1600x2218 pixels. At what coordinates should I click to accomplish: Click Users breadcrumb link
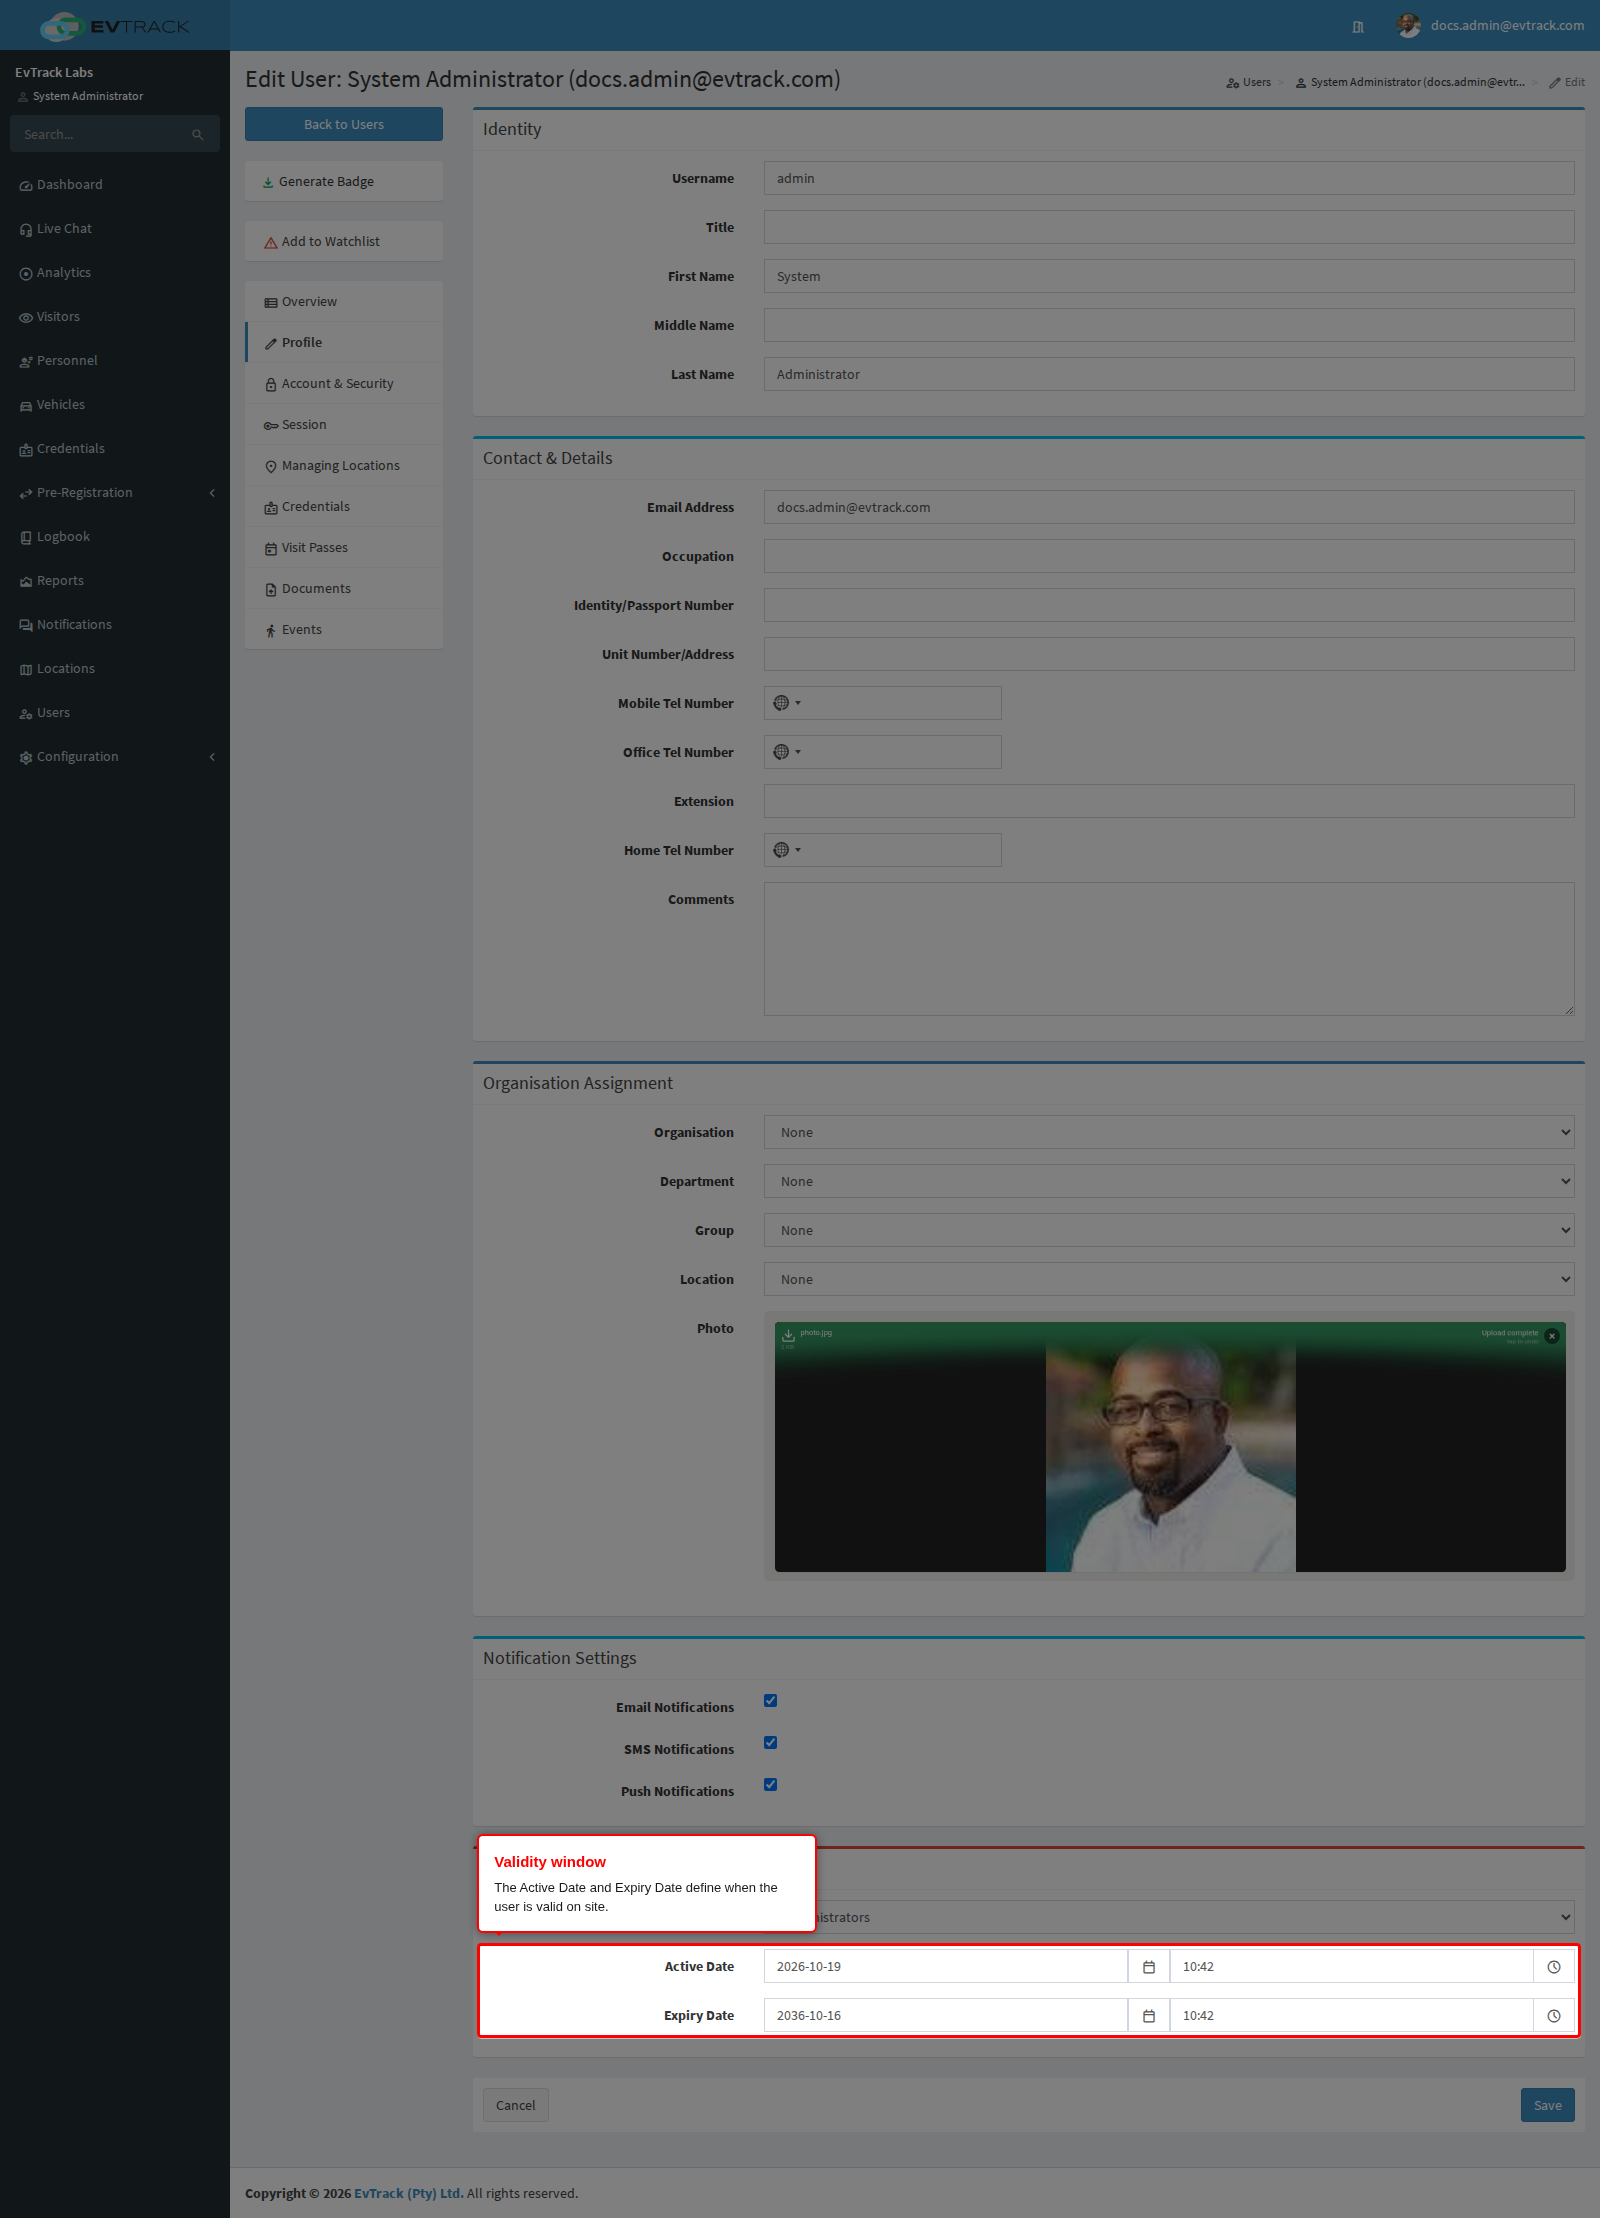1249,82
